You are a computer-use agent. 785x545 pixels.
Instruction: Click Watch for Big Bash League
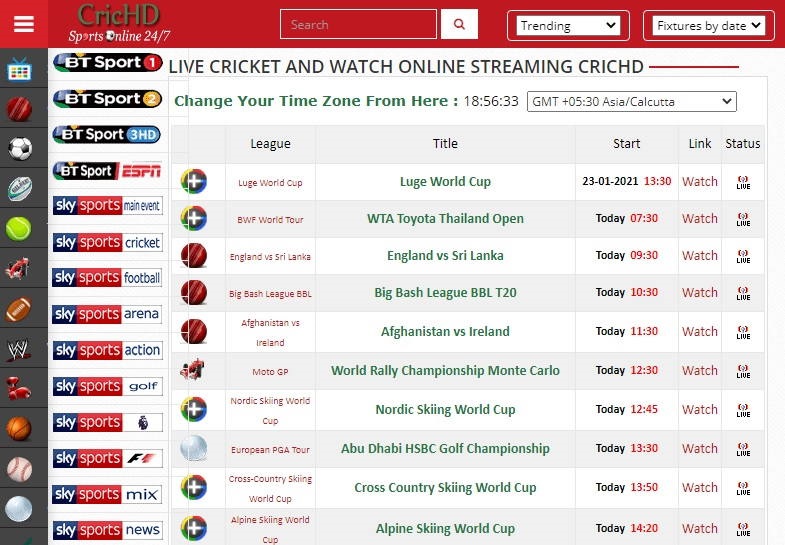(699, 292)
